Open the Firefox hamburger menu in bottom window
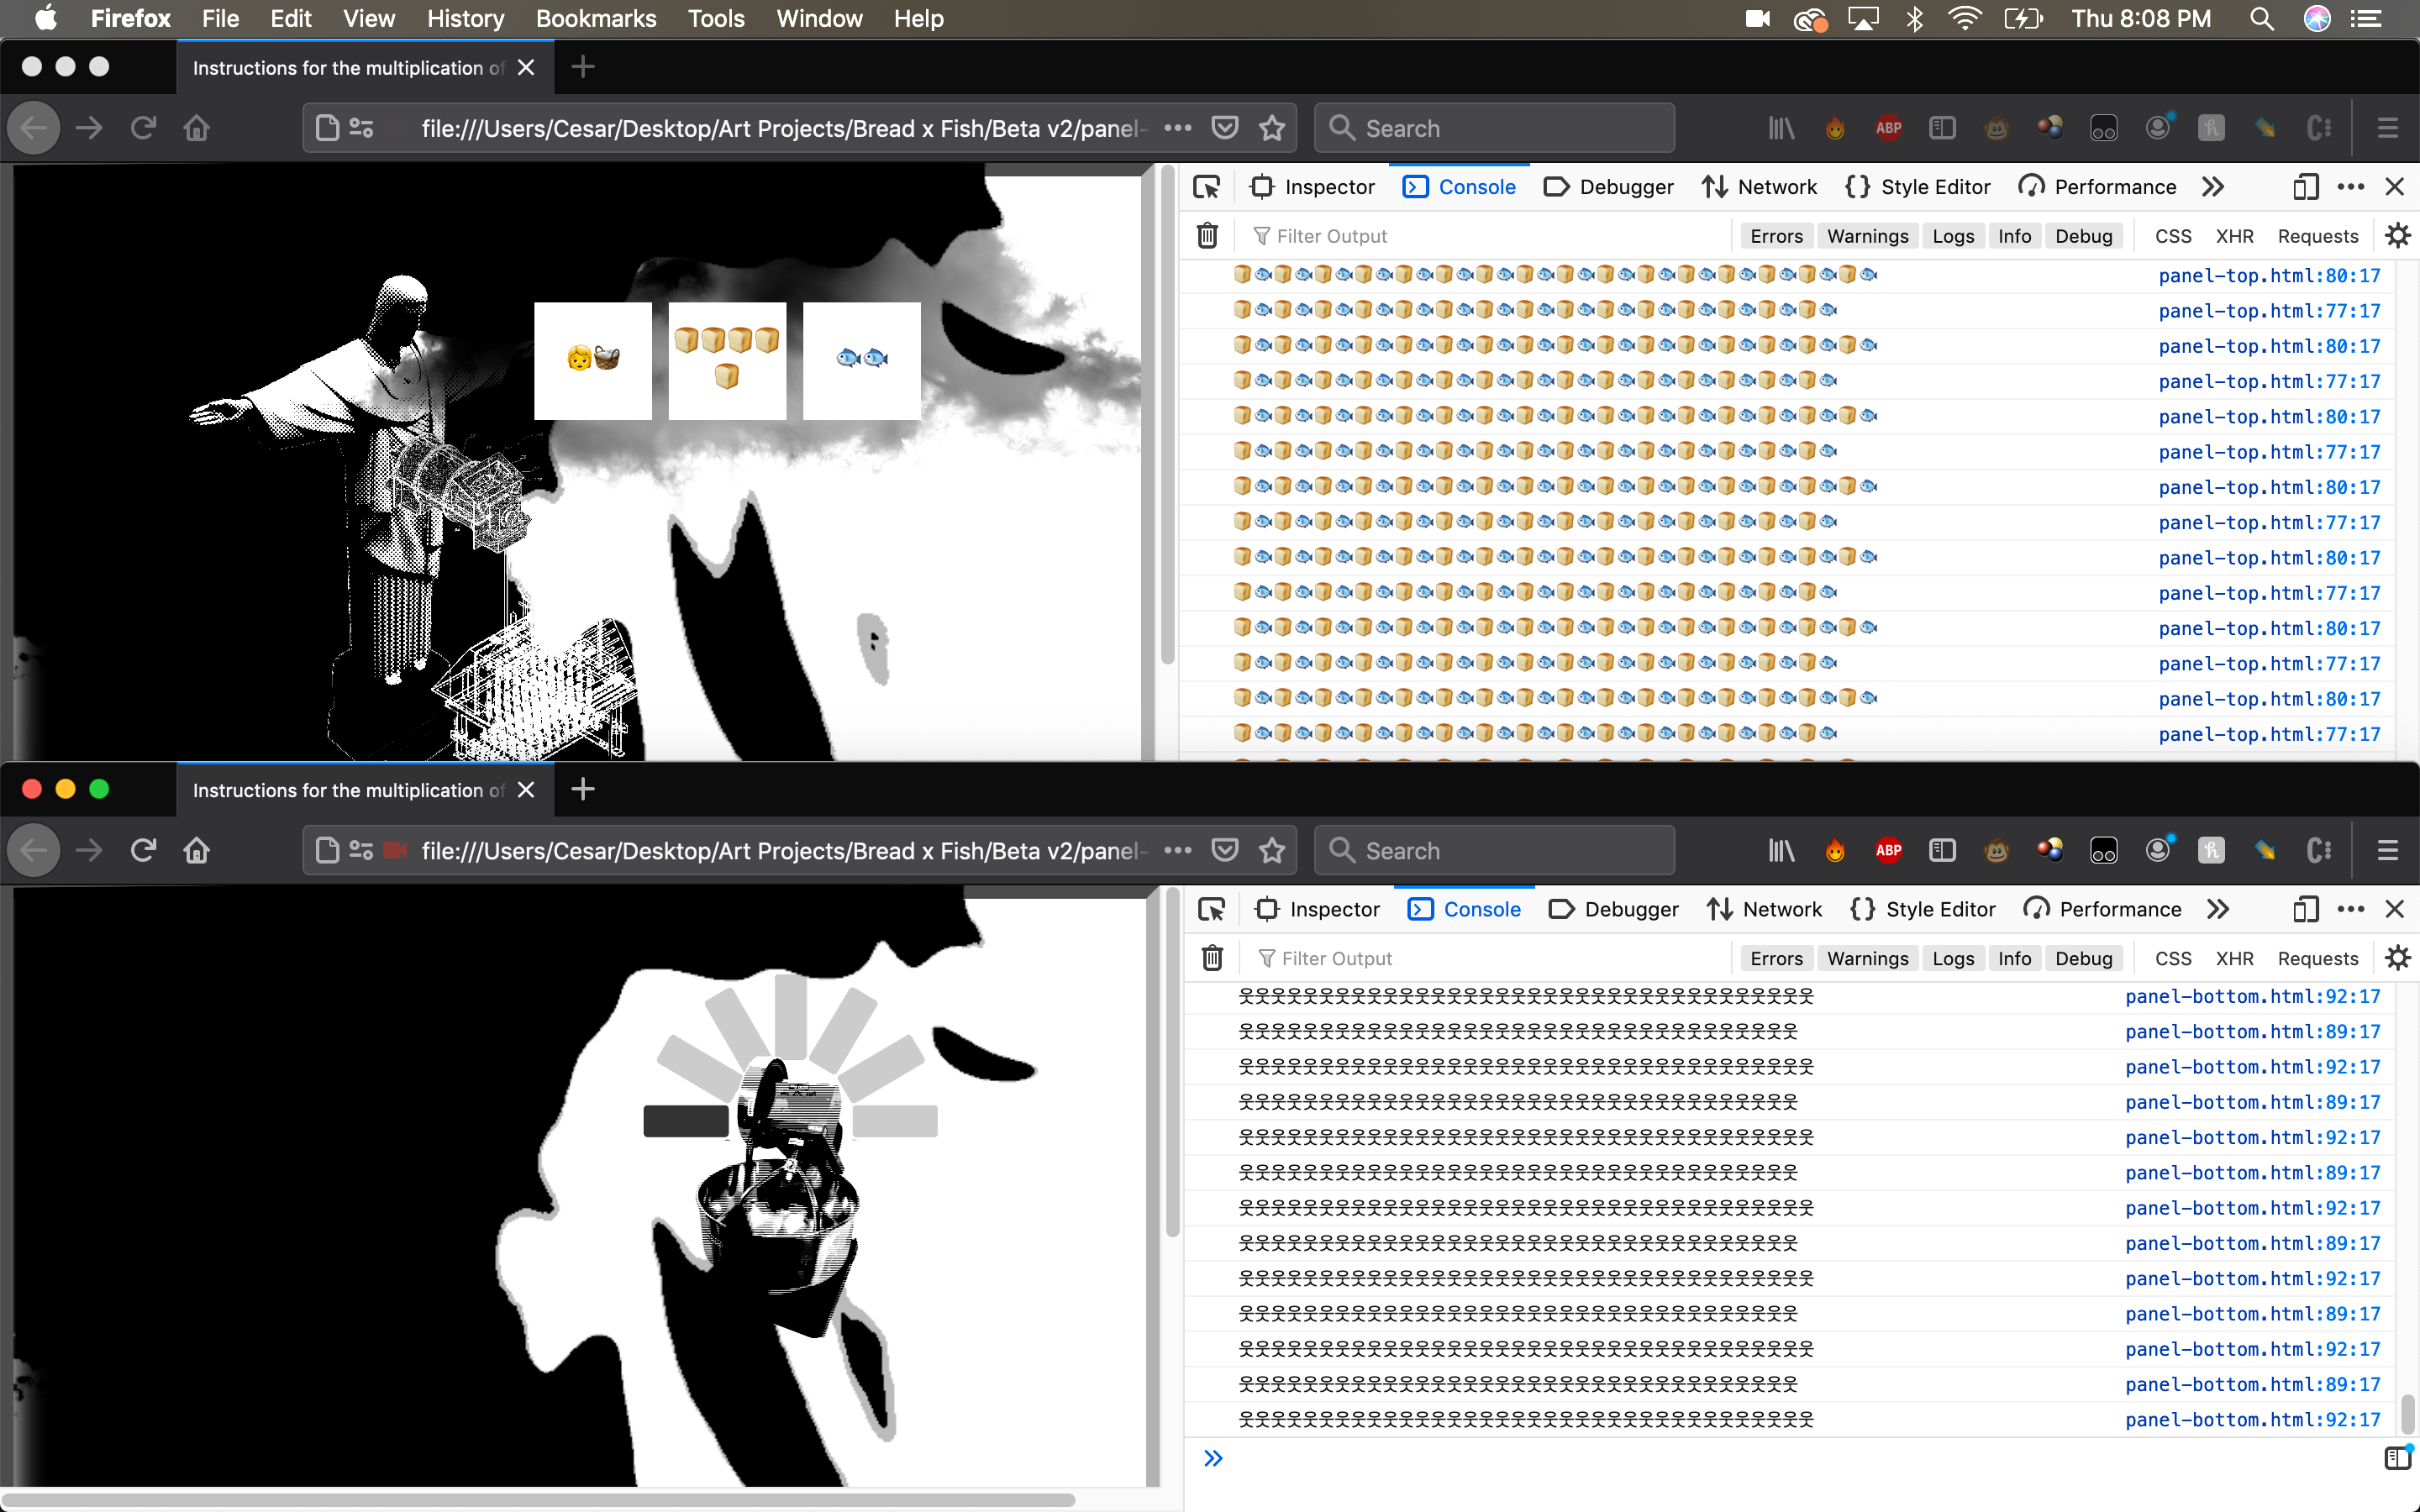Screen dimensions: 2420x1512 [2388, 850]
